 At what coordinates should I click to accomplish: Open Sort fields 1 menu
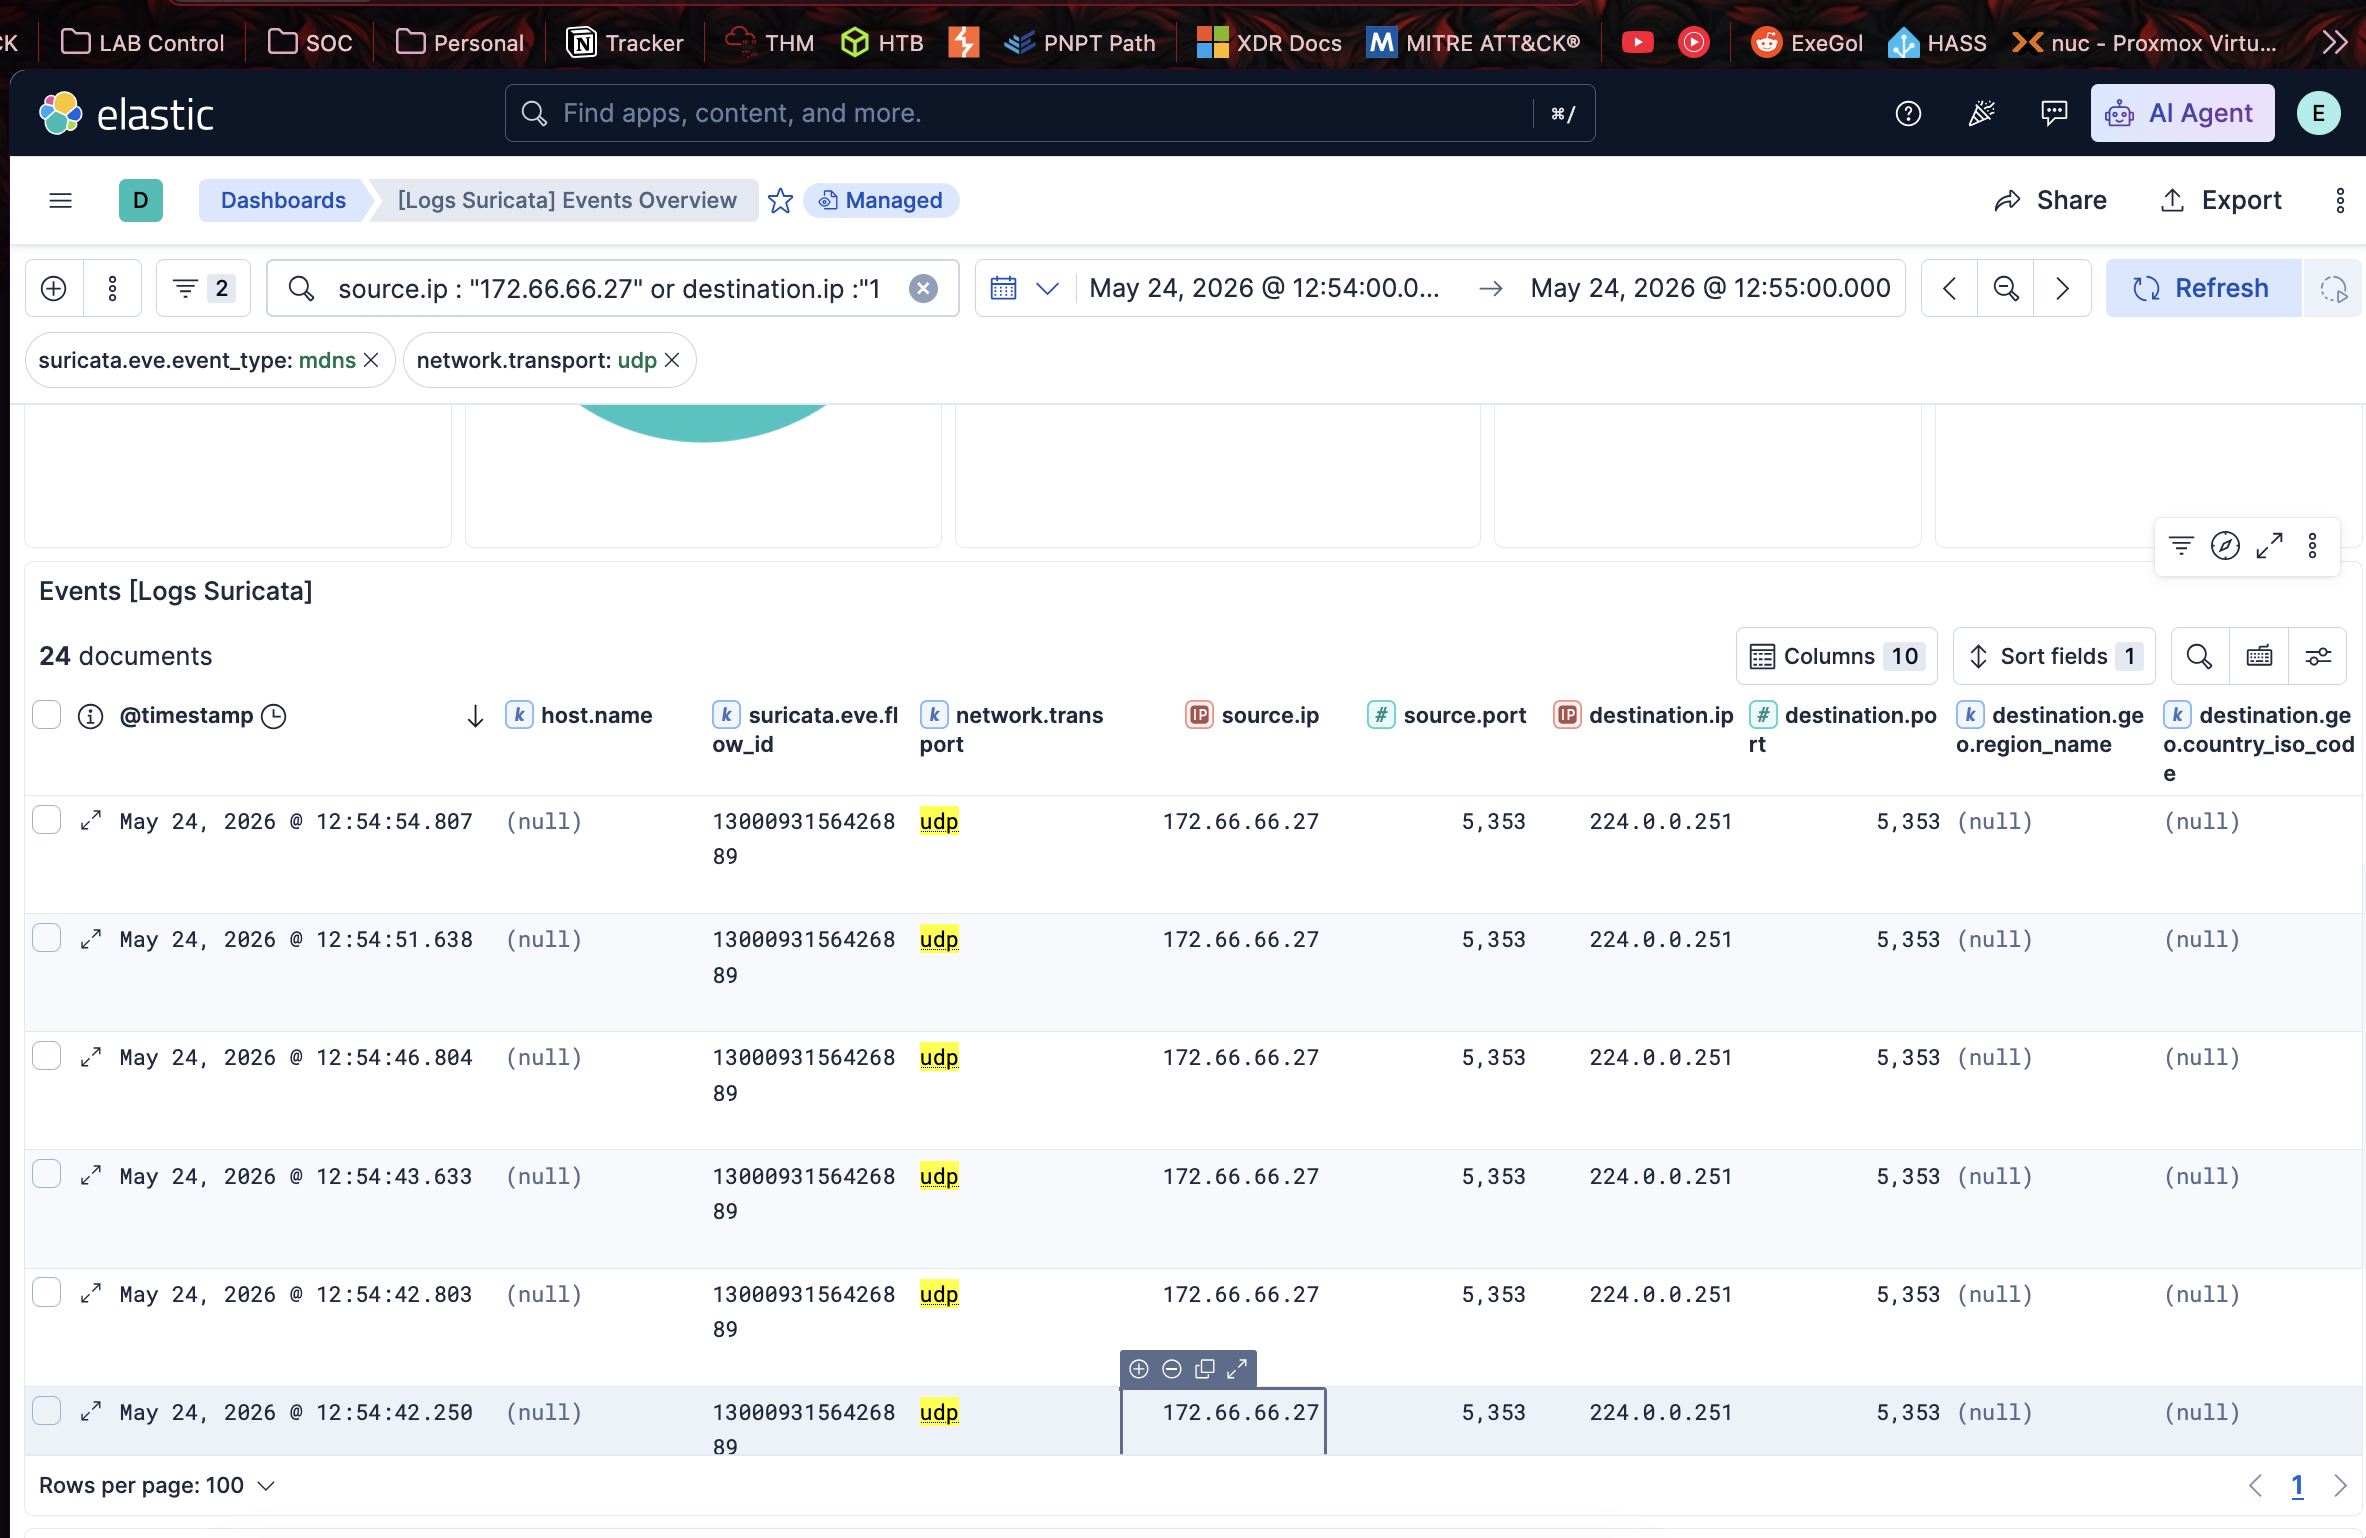(2053, 656)
